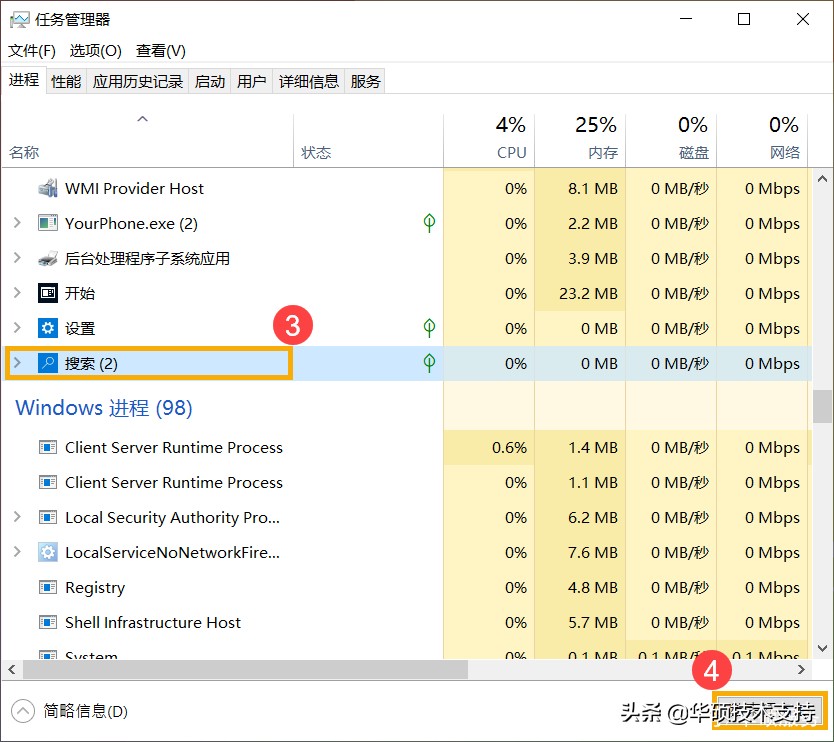This screenshot has width=834, height=742.
Task: Click the 搜索 magnifier icon
Action: [48, 362]
